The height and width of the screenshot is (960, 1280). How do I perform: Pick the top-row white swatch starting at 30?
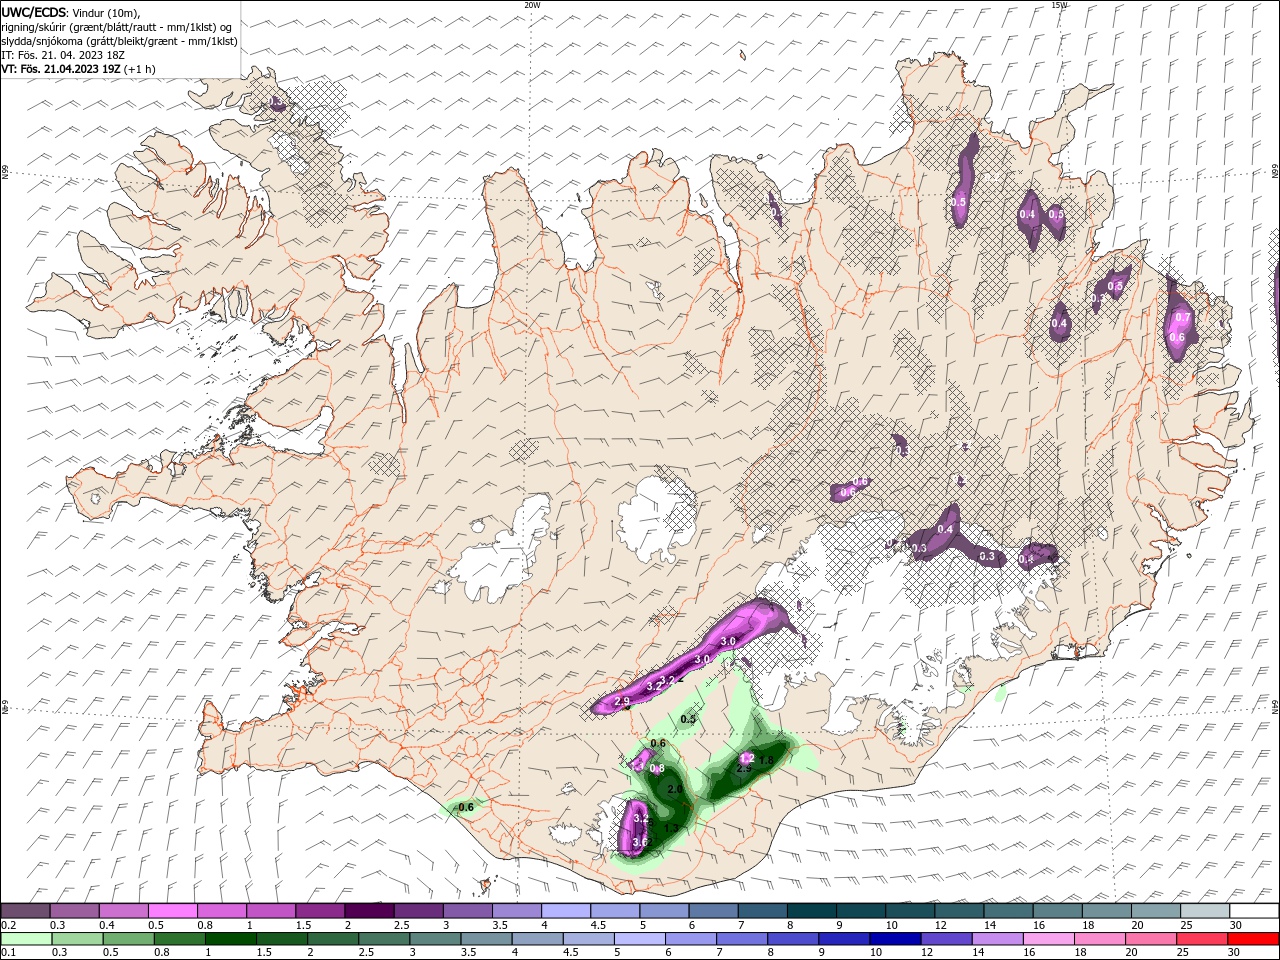tap(1254, 911)
